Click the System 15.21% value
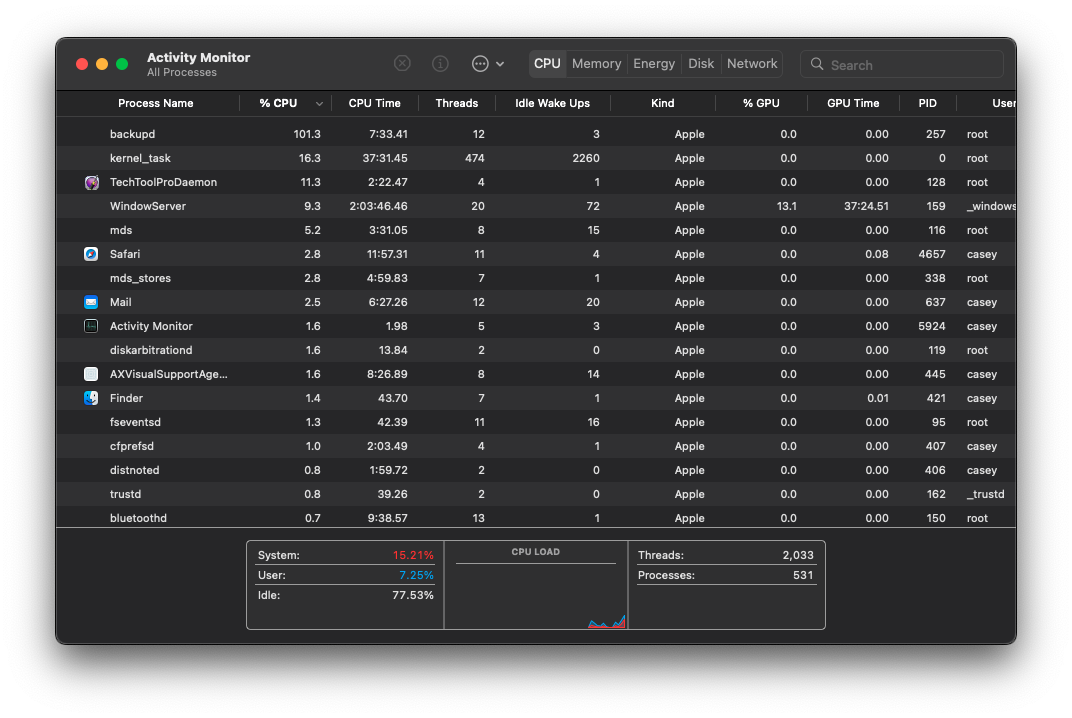The width and height of the screenshot is (1072, 718). [x=413, y=555]
